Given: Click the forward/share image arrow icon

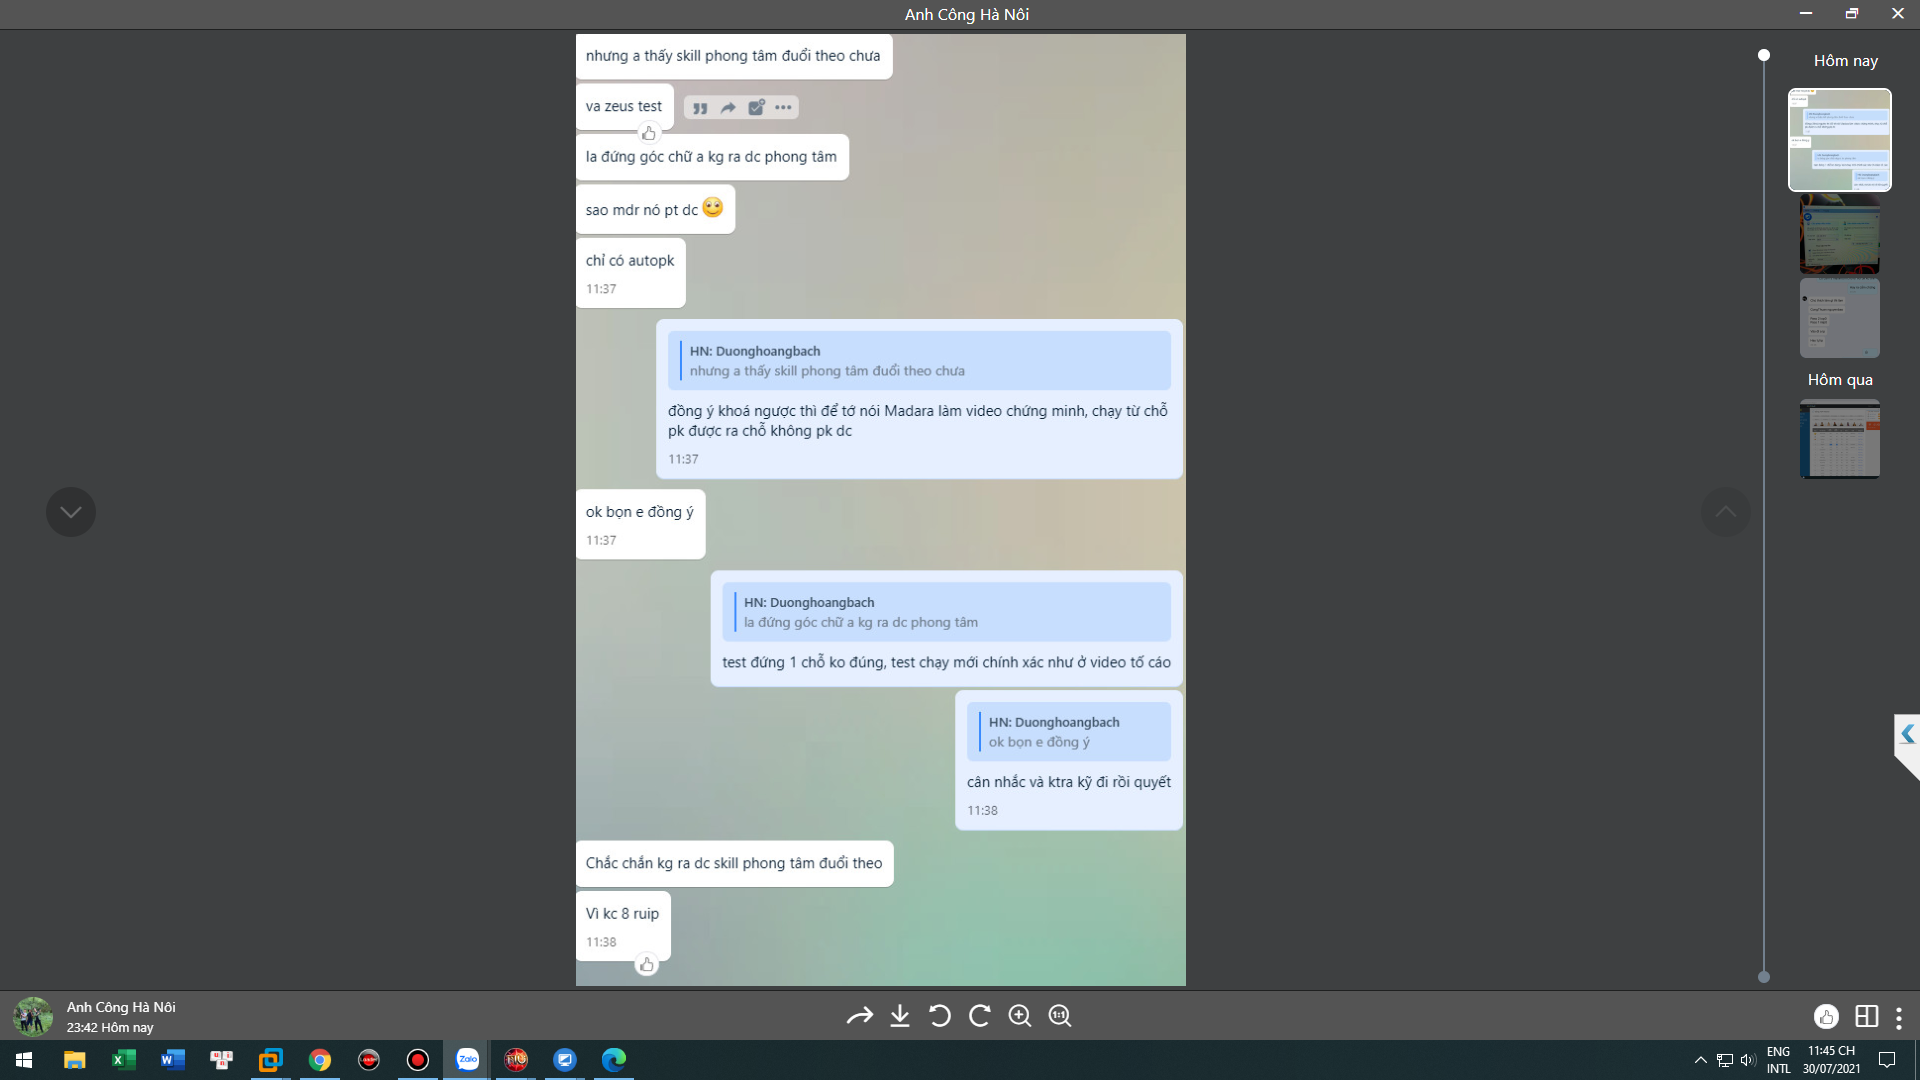Looking at the screenshot, I should tap(859, 1016).
